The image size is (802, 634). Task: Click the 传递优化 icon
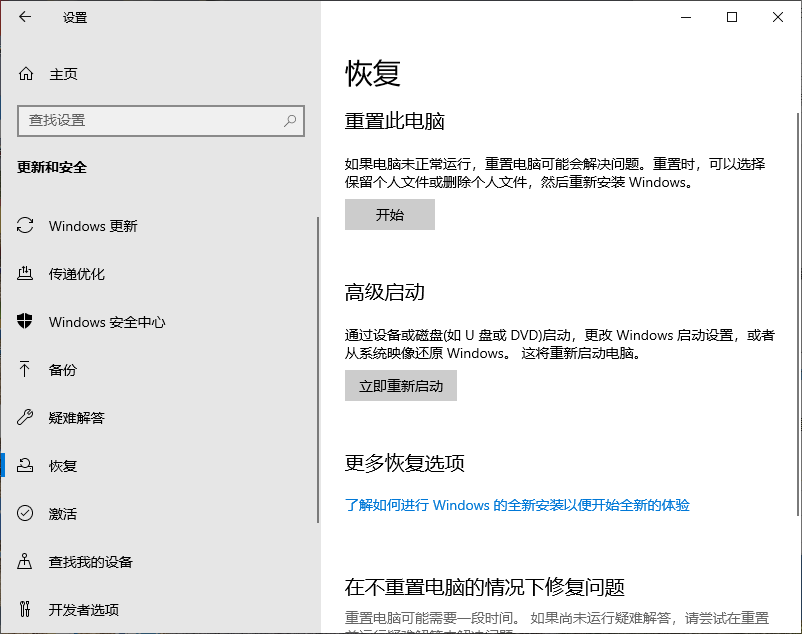coord(26,274)
